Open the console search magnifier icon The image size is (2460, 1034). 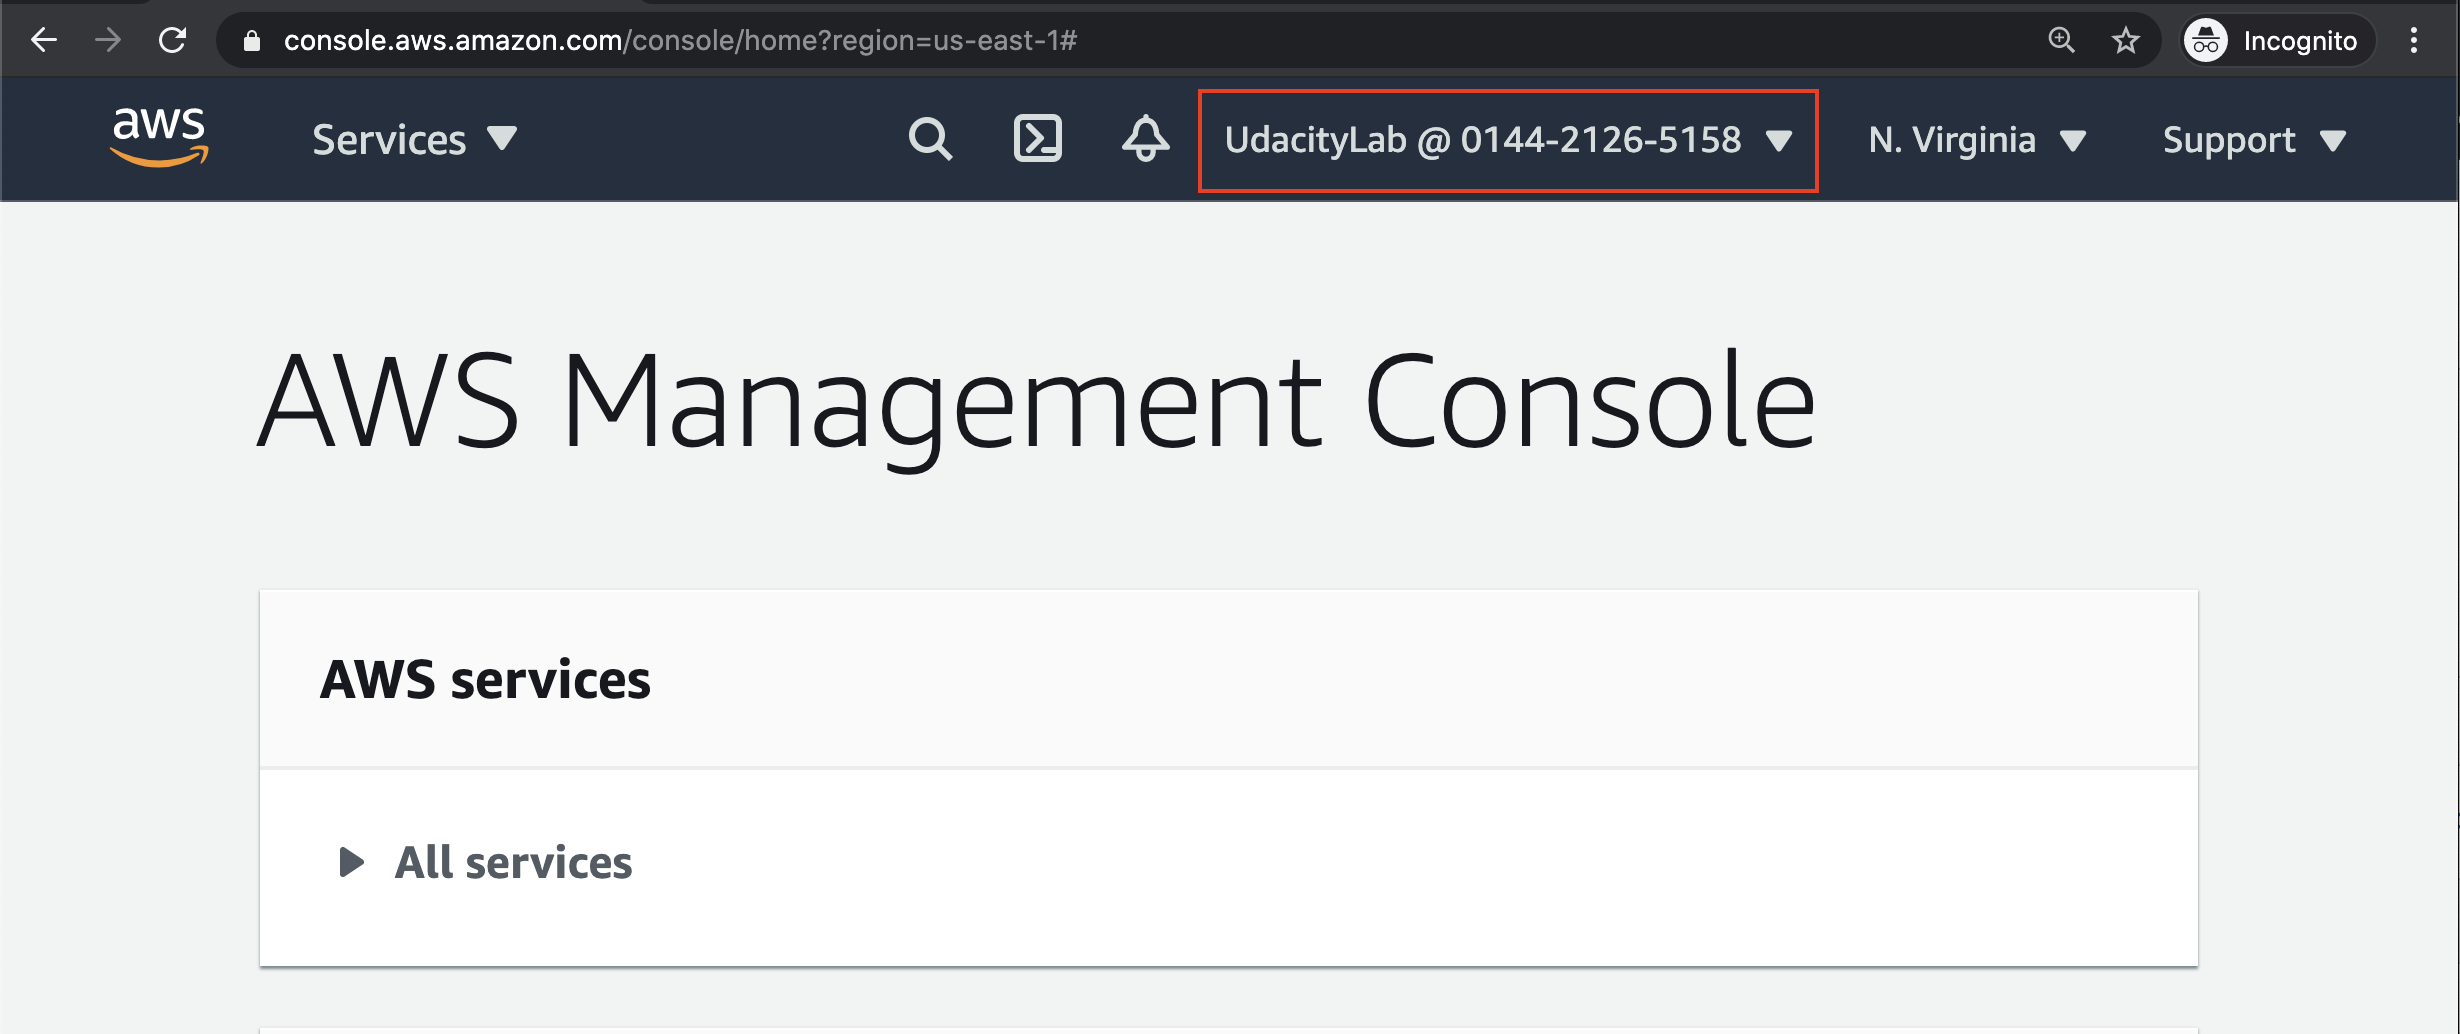click(x=930, y=139)
